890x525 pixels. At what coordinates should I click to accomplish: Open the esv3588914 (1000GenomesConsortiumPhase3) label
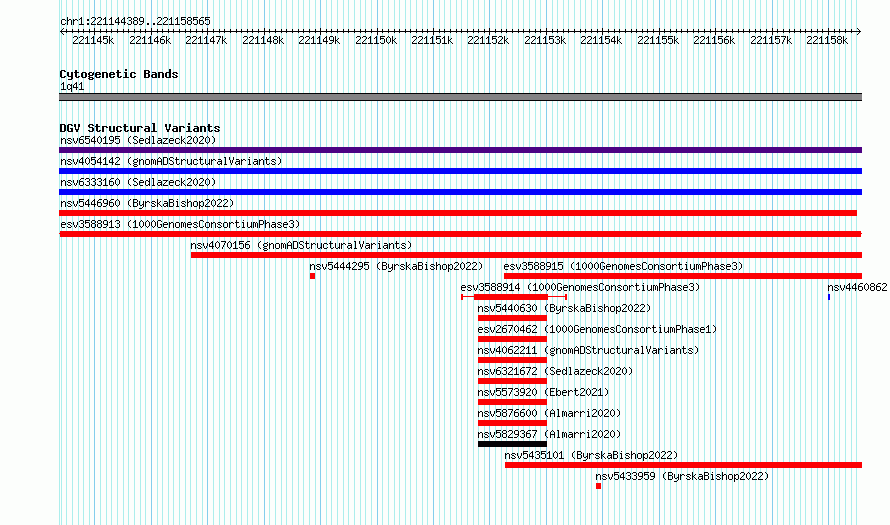(x=580, y=287)
